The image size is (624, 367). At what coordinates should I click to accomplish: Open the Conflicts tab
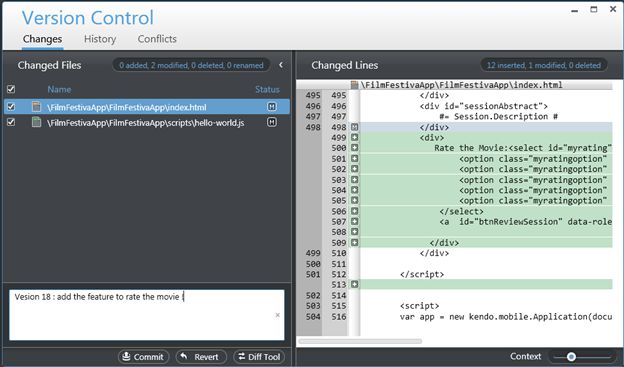157,39
